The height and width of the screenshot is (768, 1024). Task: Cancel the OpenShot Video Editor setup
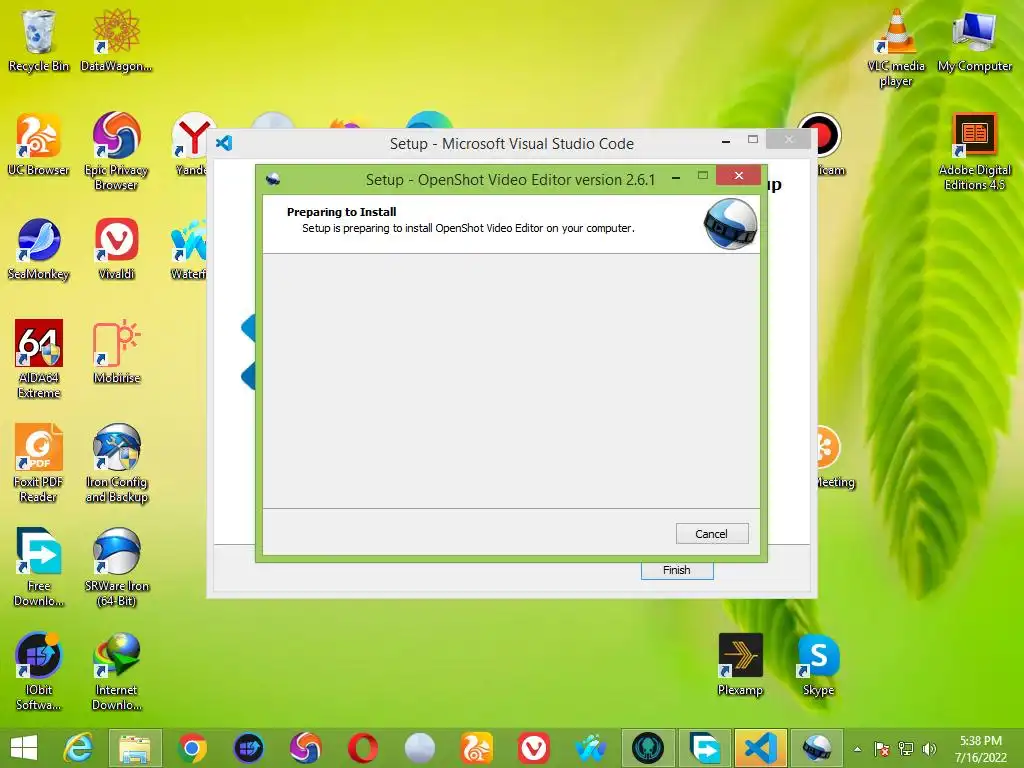tap(712, 534)
